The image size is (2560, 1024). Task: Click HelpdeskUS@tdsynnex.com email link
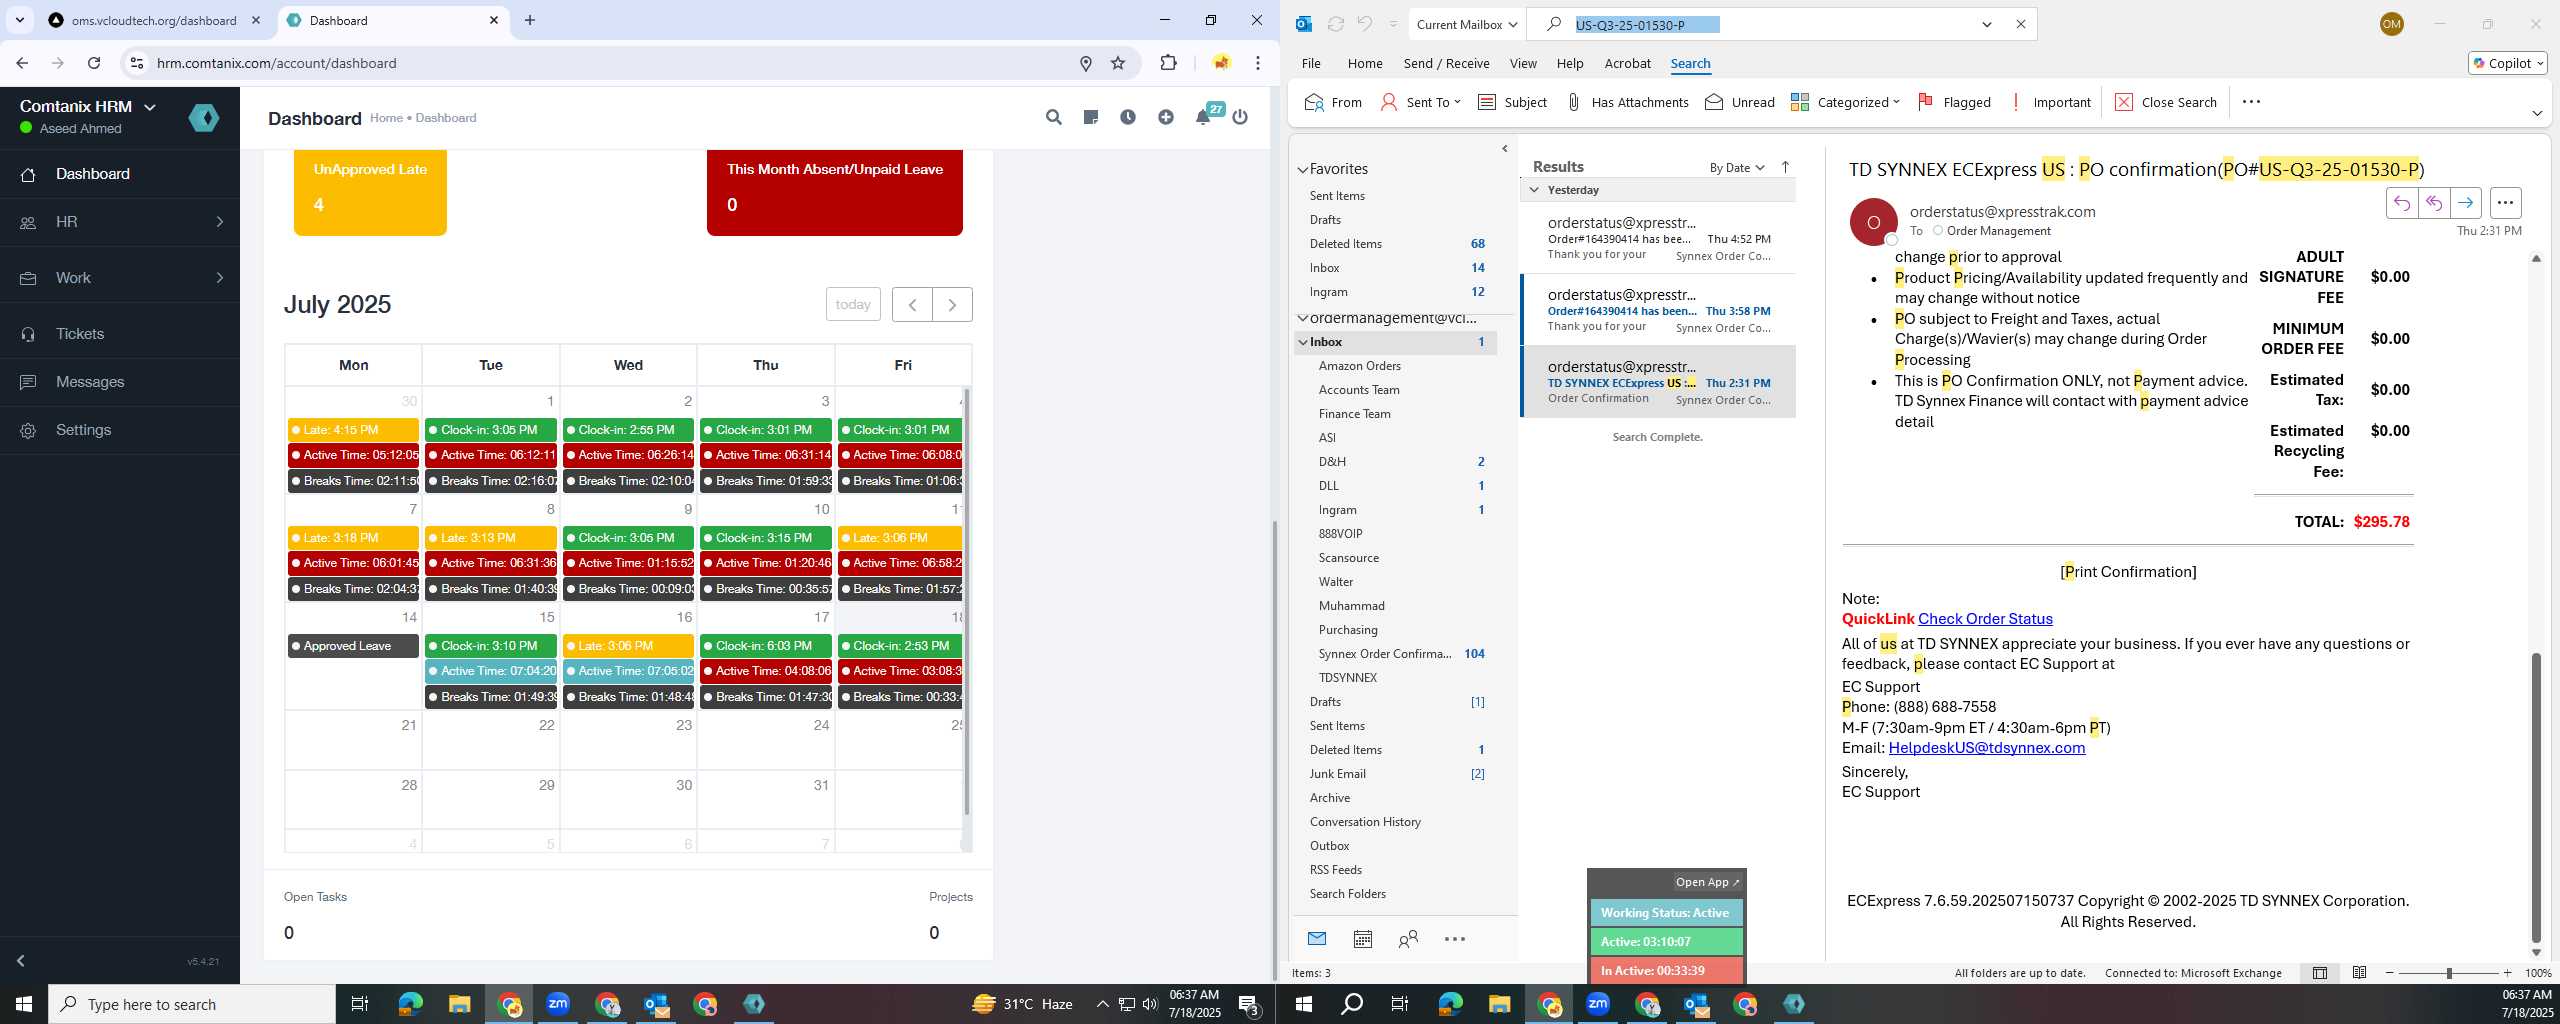pyautogui.click(x=1987, y=748)
